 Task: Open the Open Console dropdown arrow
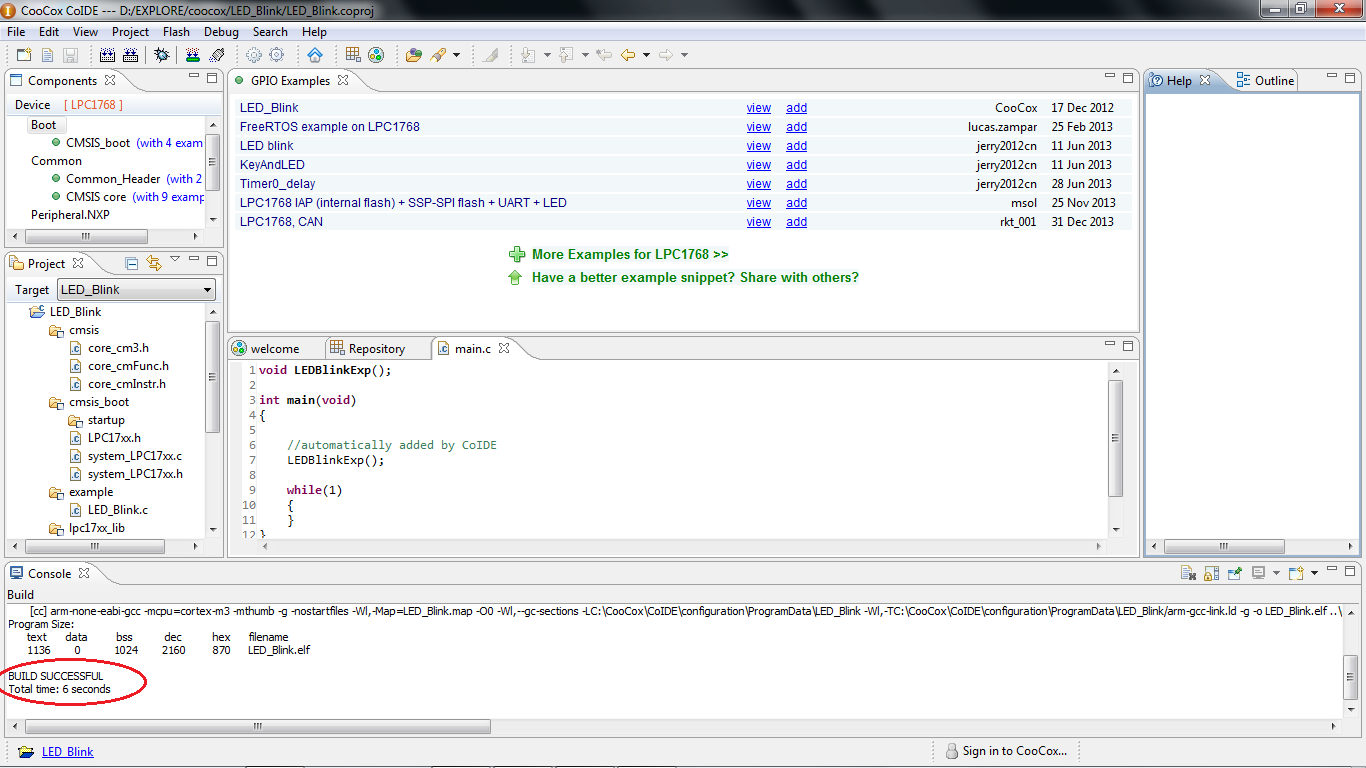pyautogui.click(x=1314, y=573)
